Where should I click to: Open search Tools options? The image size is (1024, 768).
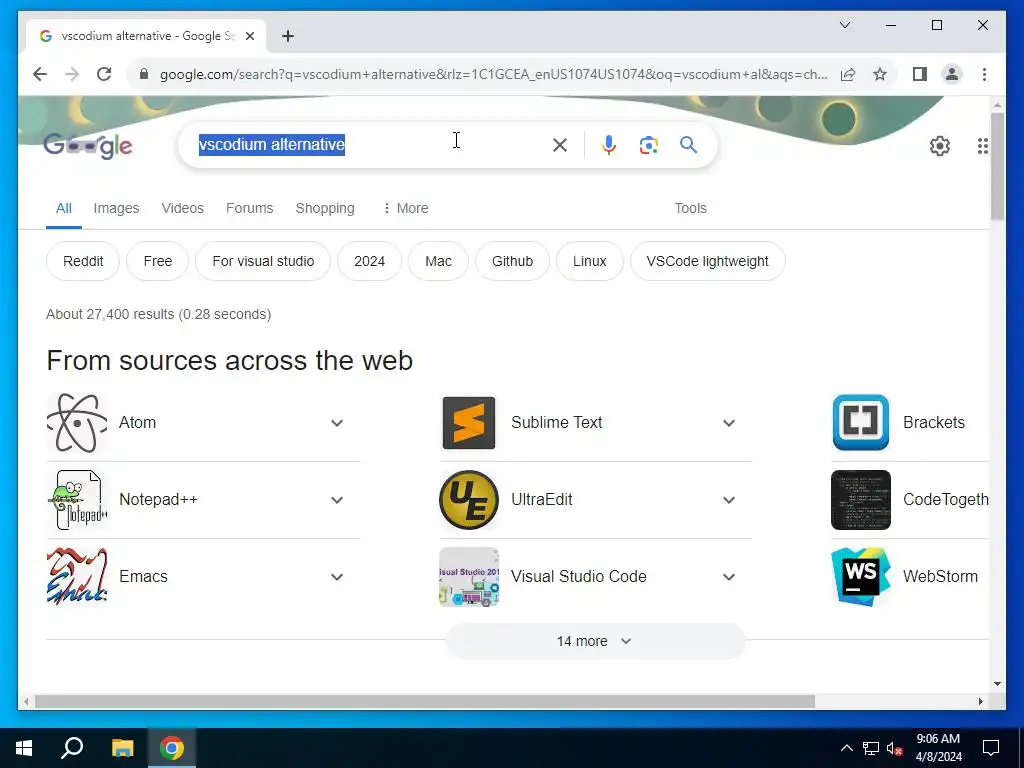click(x=690, y=208)
